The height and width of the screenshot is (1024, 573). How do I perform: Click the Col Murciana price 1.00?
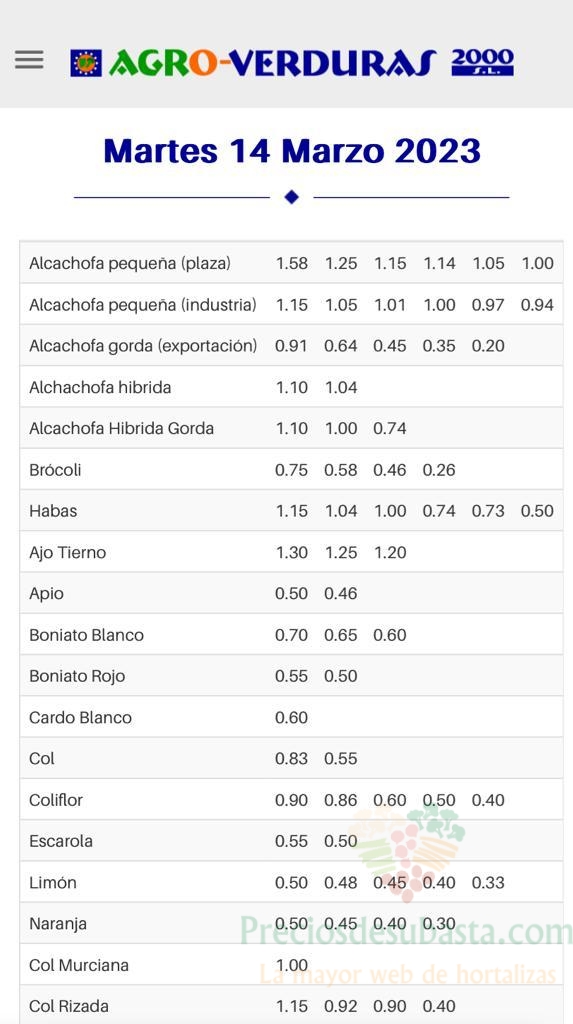pyautogui.click(x=291, y=965)
